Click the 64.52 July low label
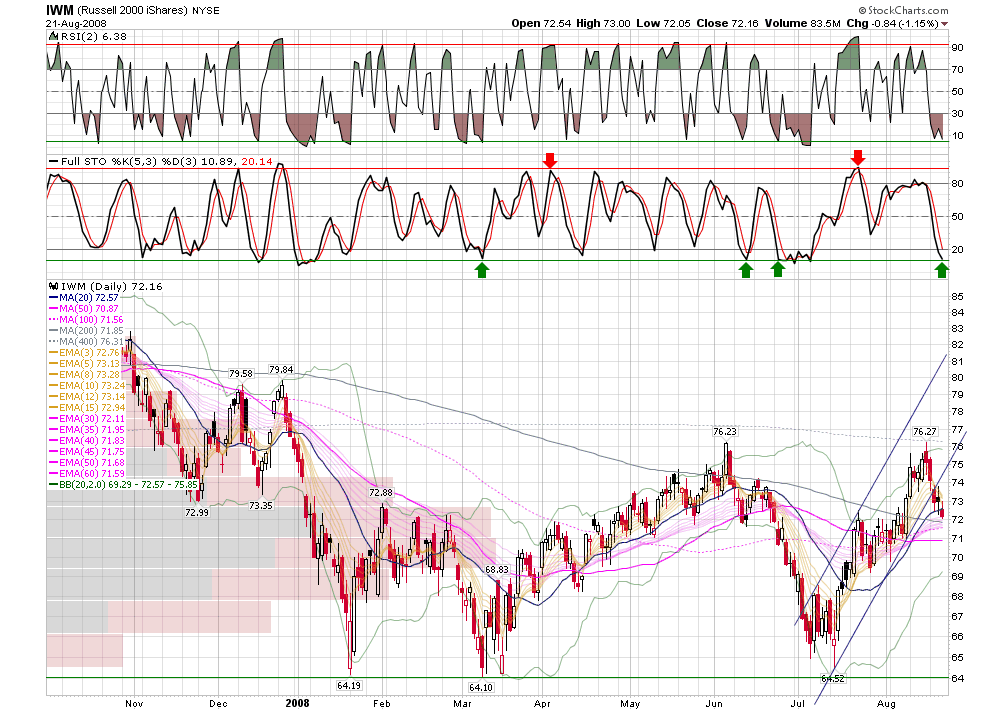 pyautogui.click(x=833, y=679)
